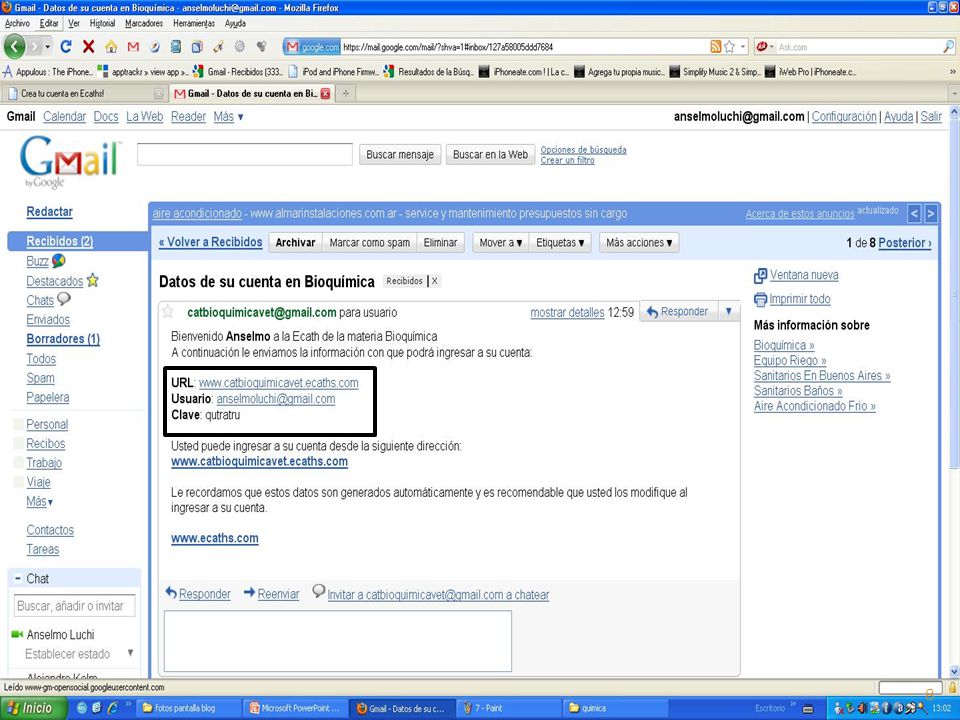This screenshot has height=720, width=960.
Task: Open the Configuración link
Action: [844, 116]
